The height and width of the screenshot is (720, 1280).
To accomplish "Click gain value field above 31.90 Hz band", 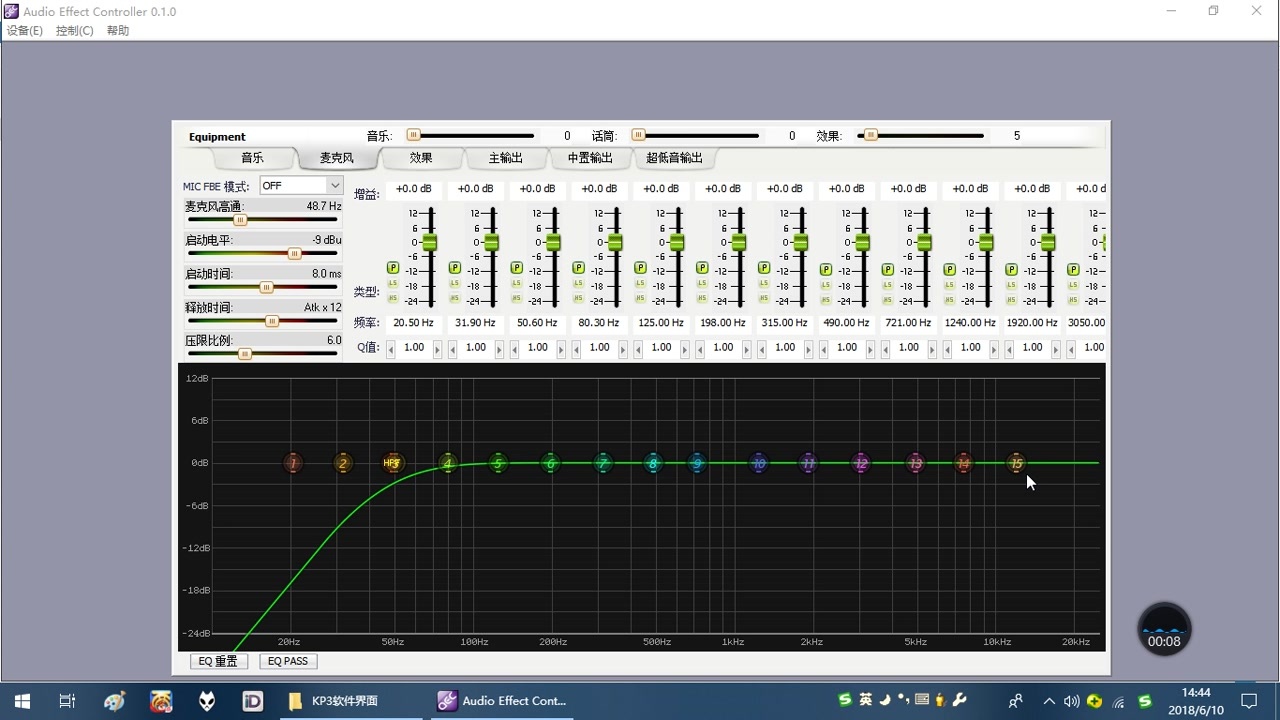I will click(476, 189).
